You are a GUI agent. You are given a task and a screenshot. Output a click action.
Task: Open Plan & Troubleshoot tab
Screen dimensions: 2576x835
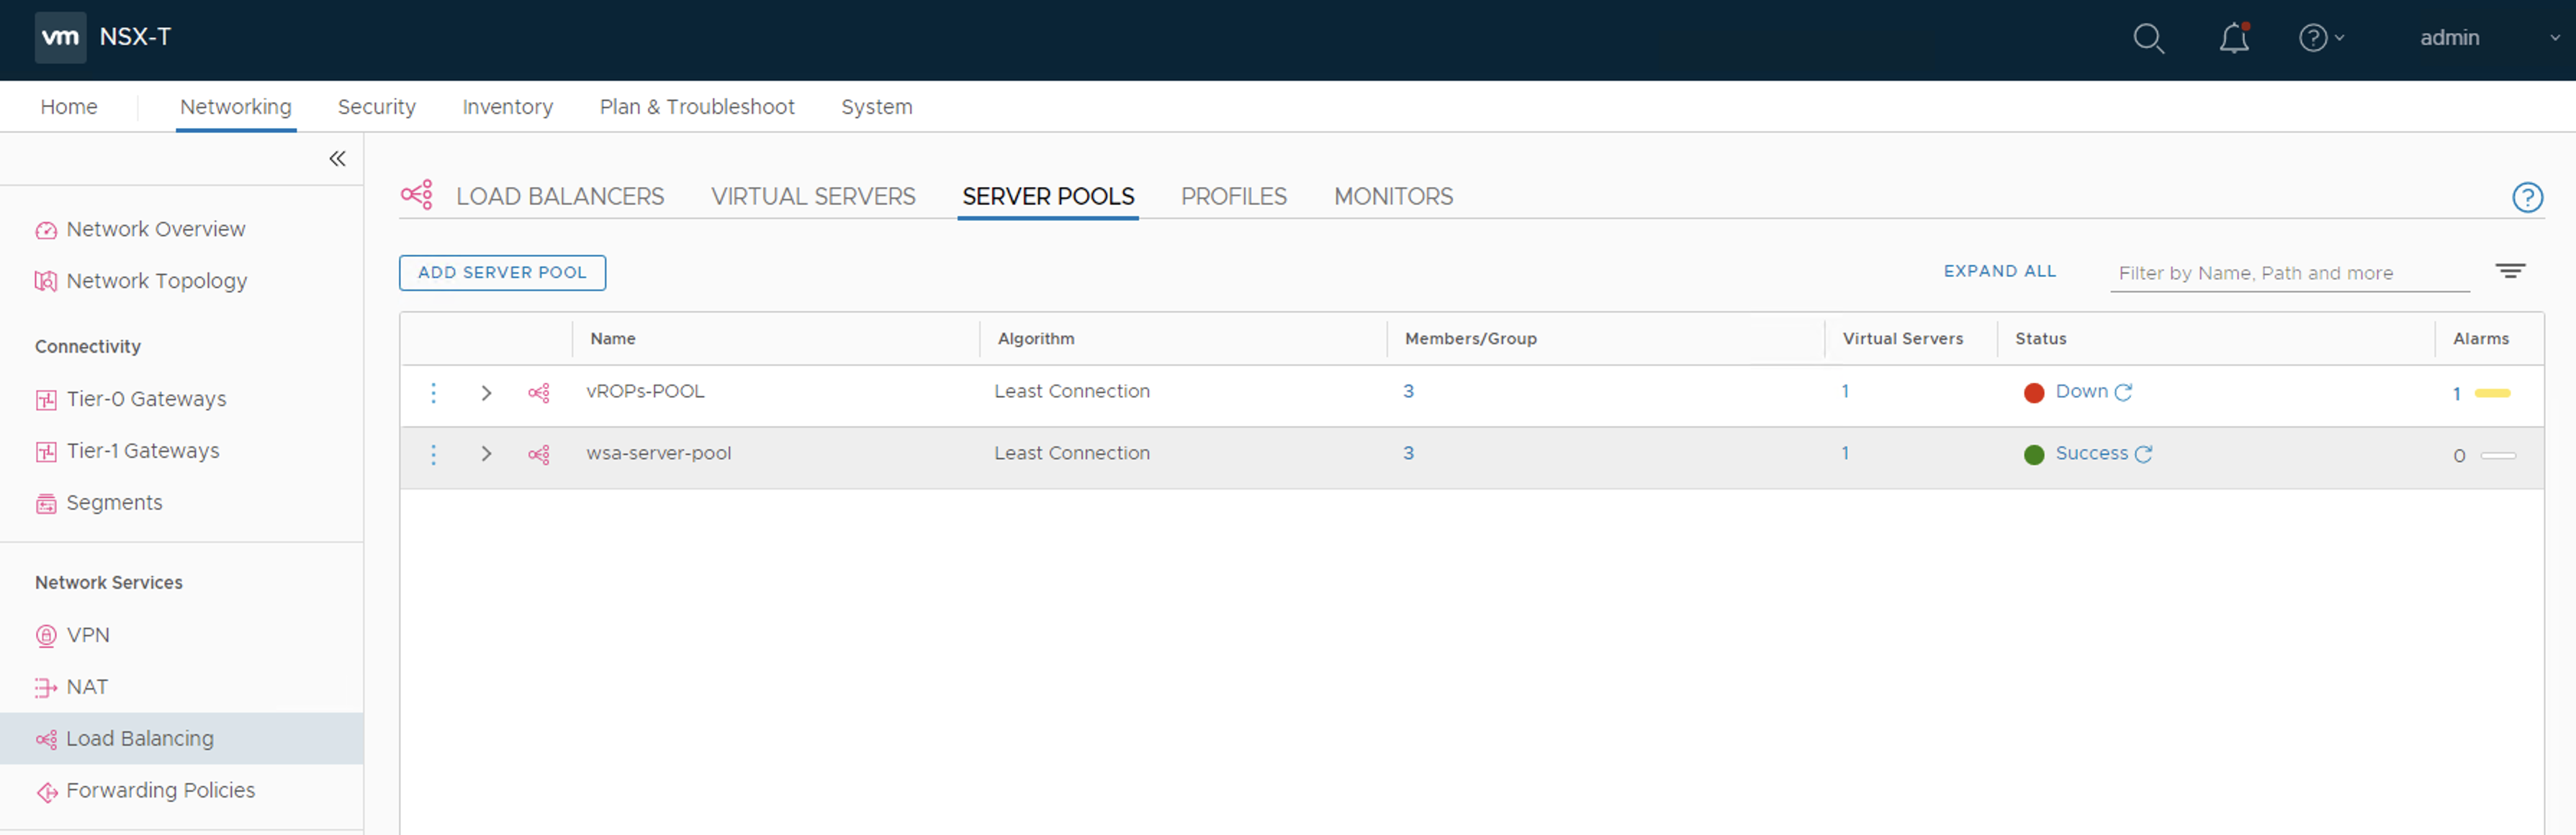pyautogui.click(x=697, y=107)
